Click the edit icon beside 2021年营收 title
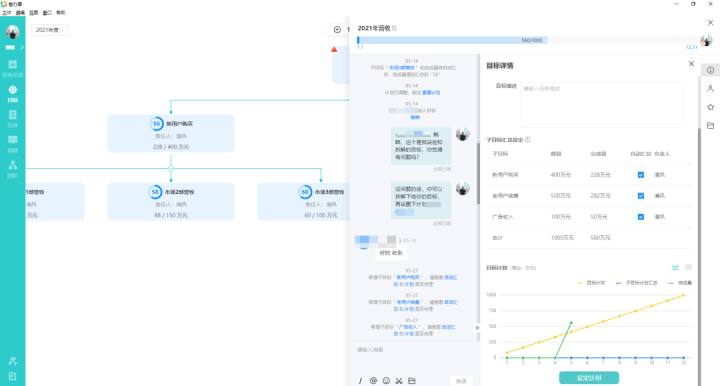The image size is (720, 386). click(394, 28)
